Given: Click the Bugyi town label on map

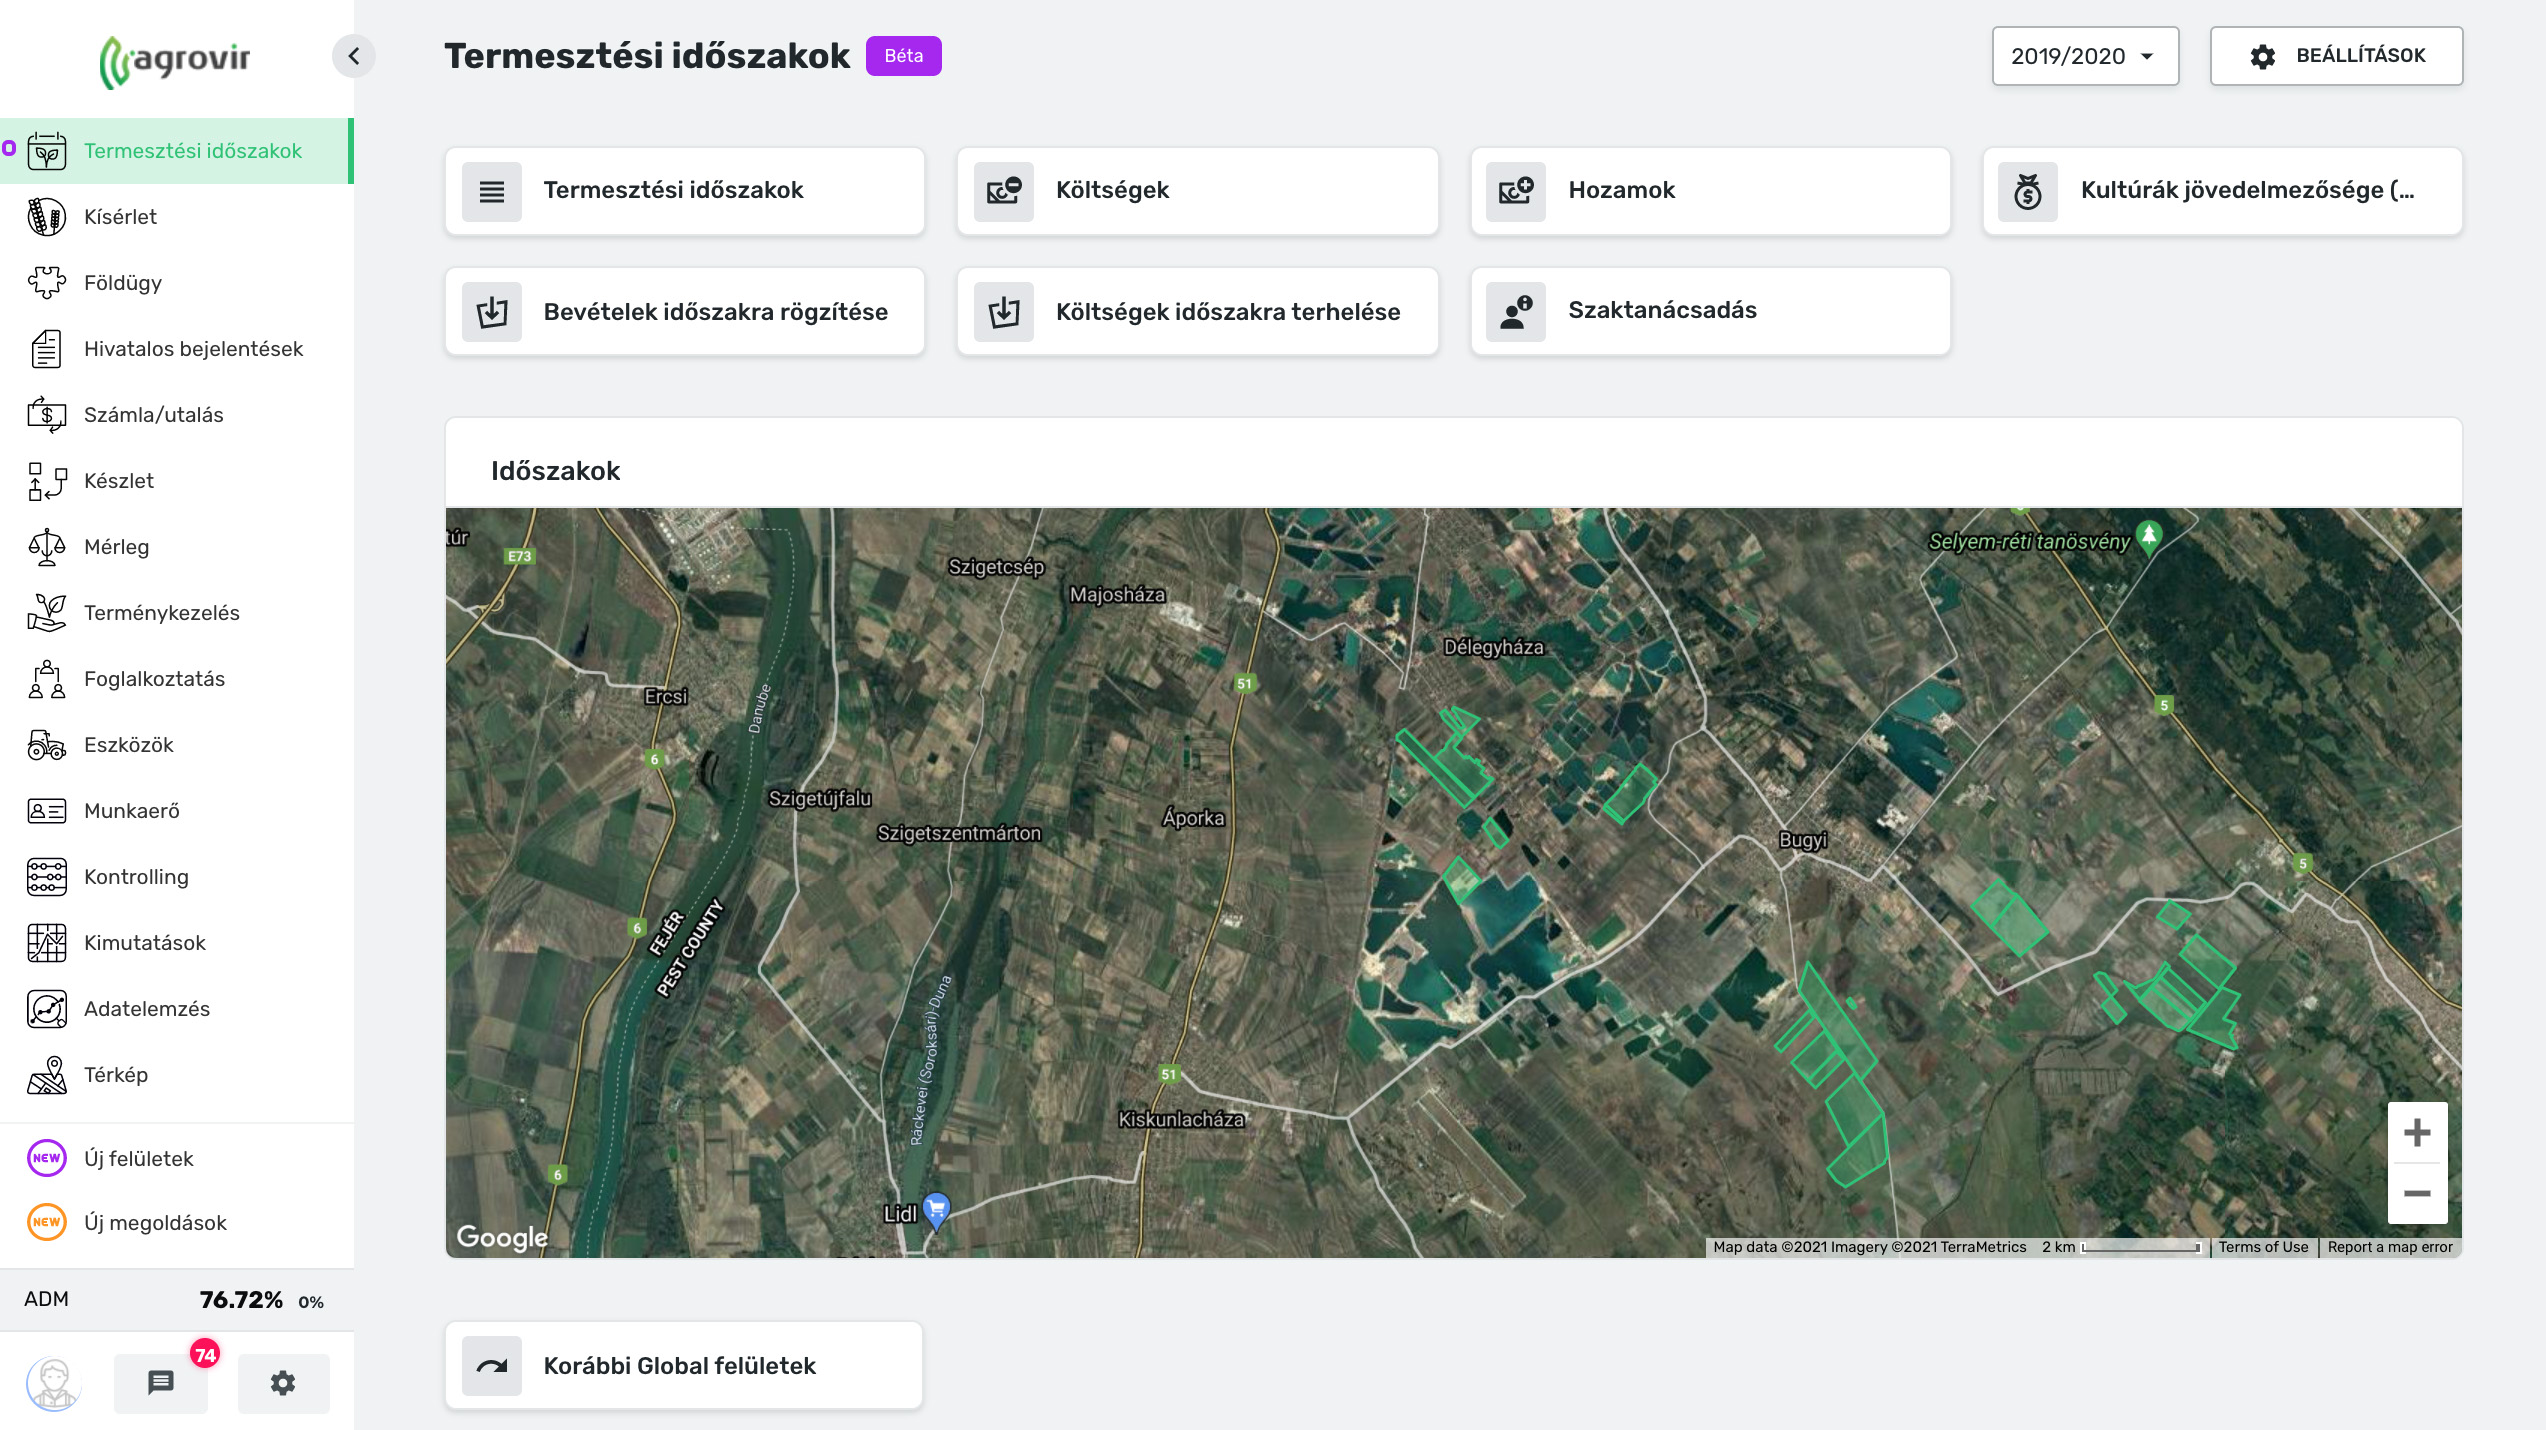Looking at the screenshot, I should coord(1803,840).
